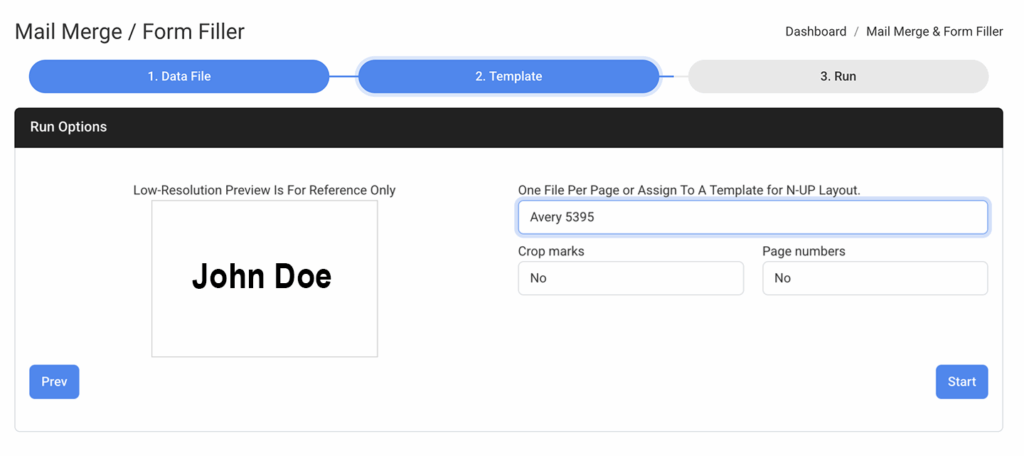Screen dimensions: 1024x456
Task: Jump to the 3. Run step
Action: (x=837, y=76)
